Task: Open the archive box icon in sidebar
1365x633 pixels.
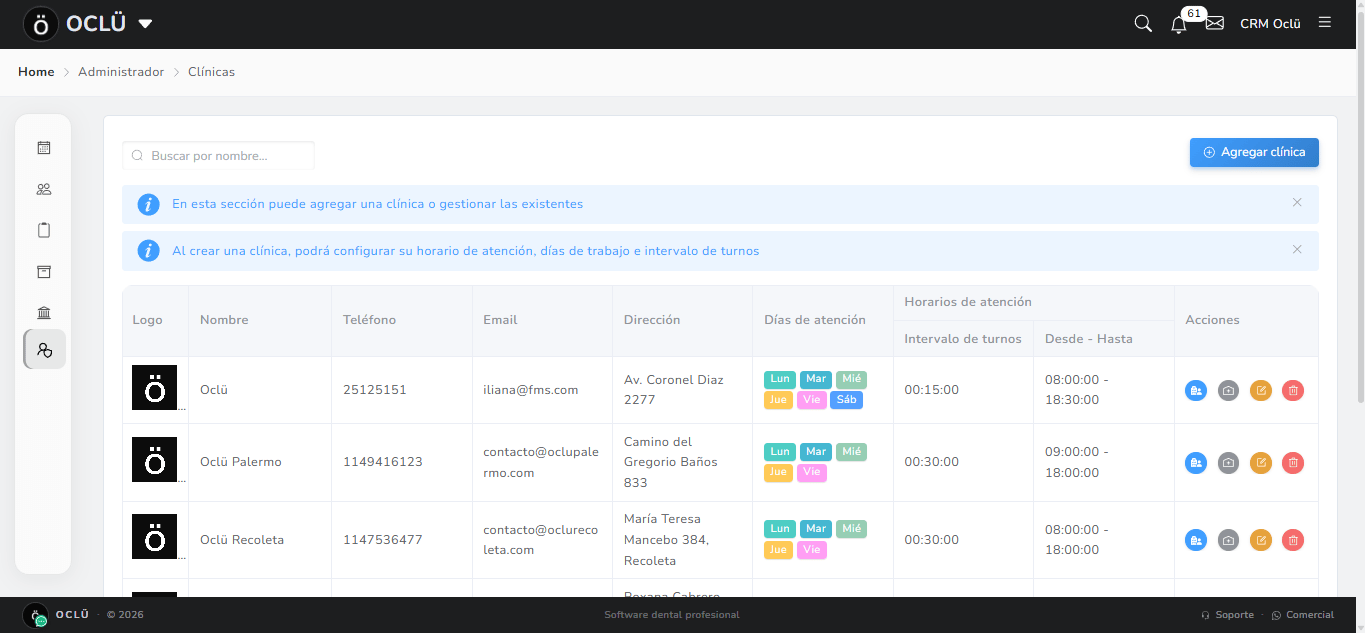Action: 44,272
